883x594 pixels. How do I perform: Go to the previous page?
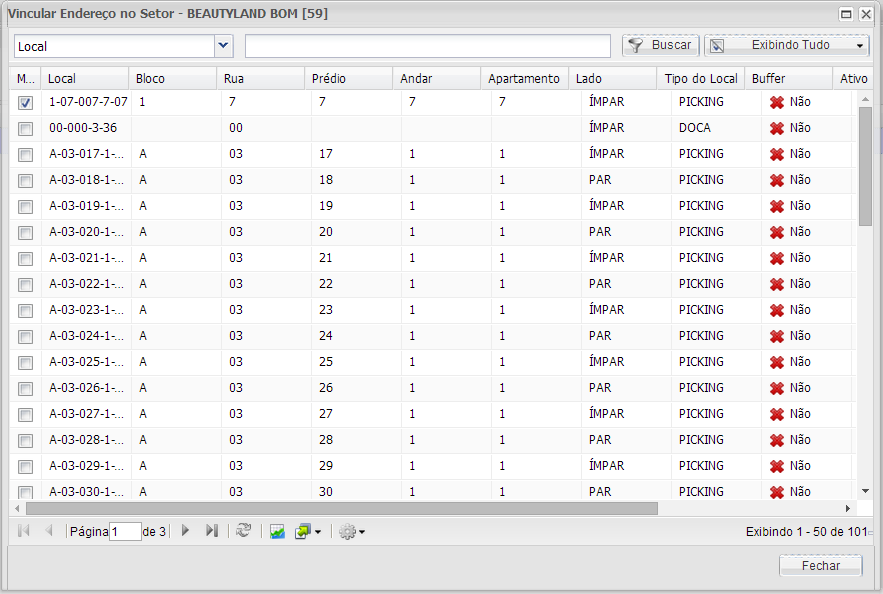(x=49, y=530)
